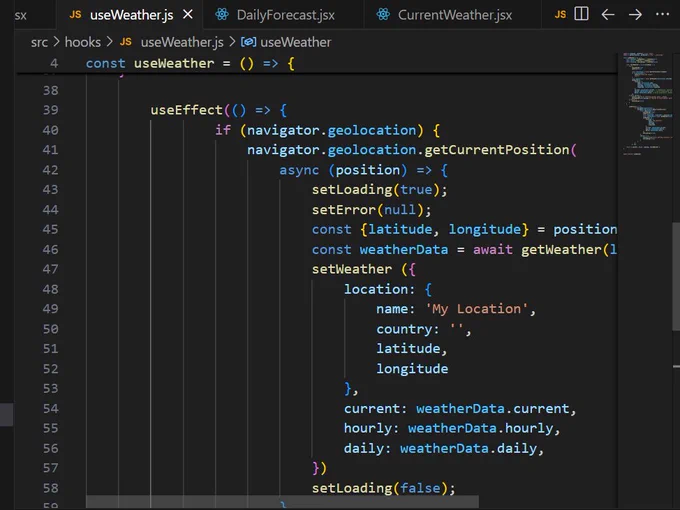Select the useWeather.js editor tab
Screen dimensions: 680x510
click(130, 15)
